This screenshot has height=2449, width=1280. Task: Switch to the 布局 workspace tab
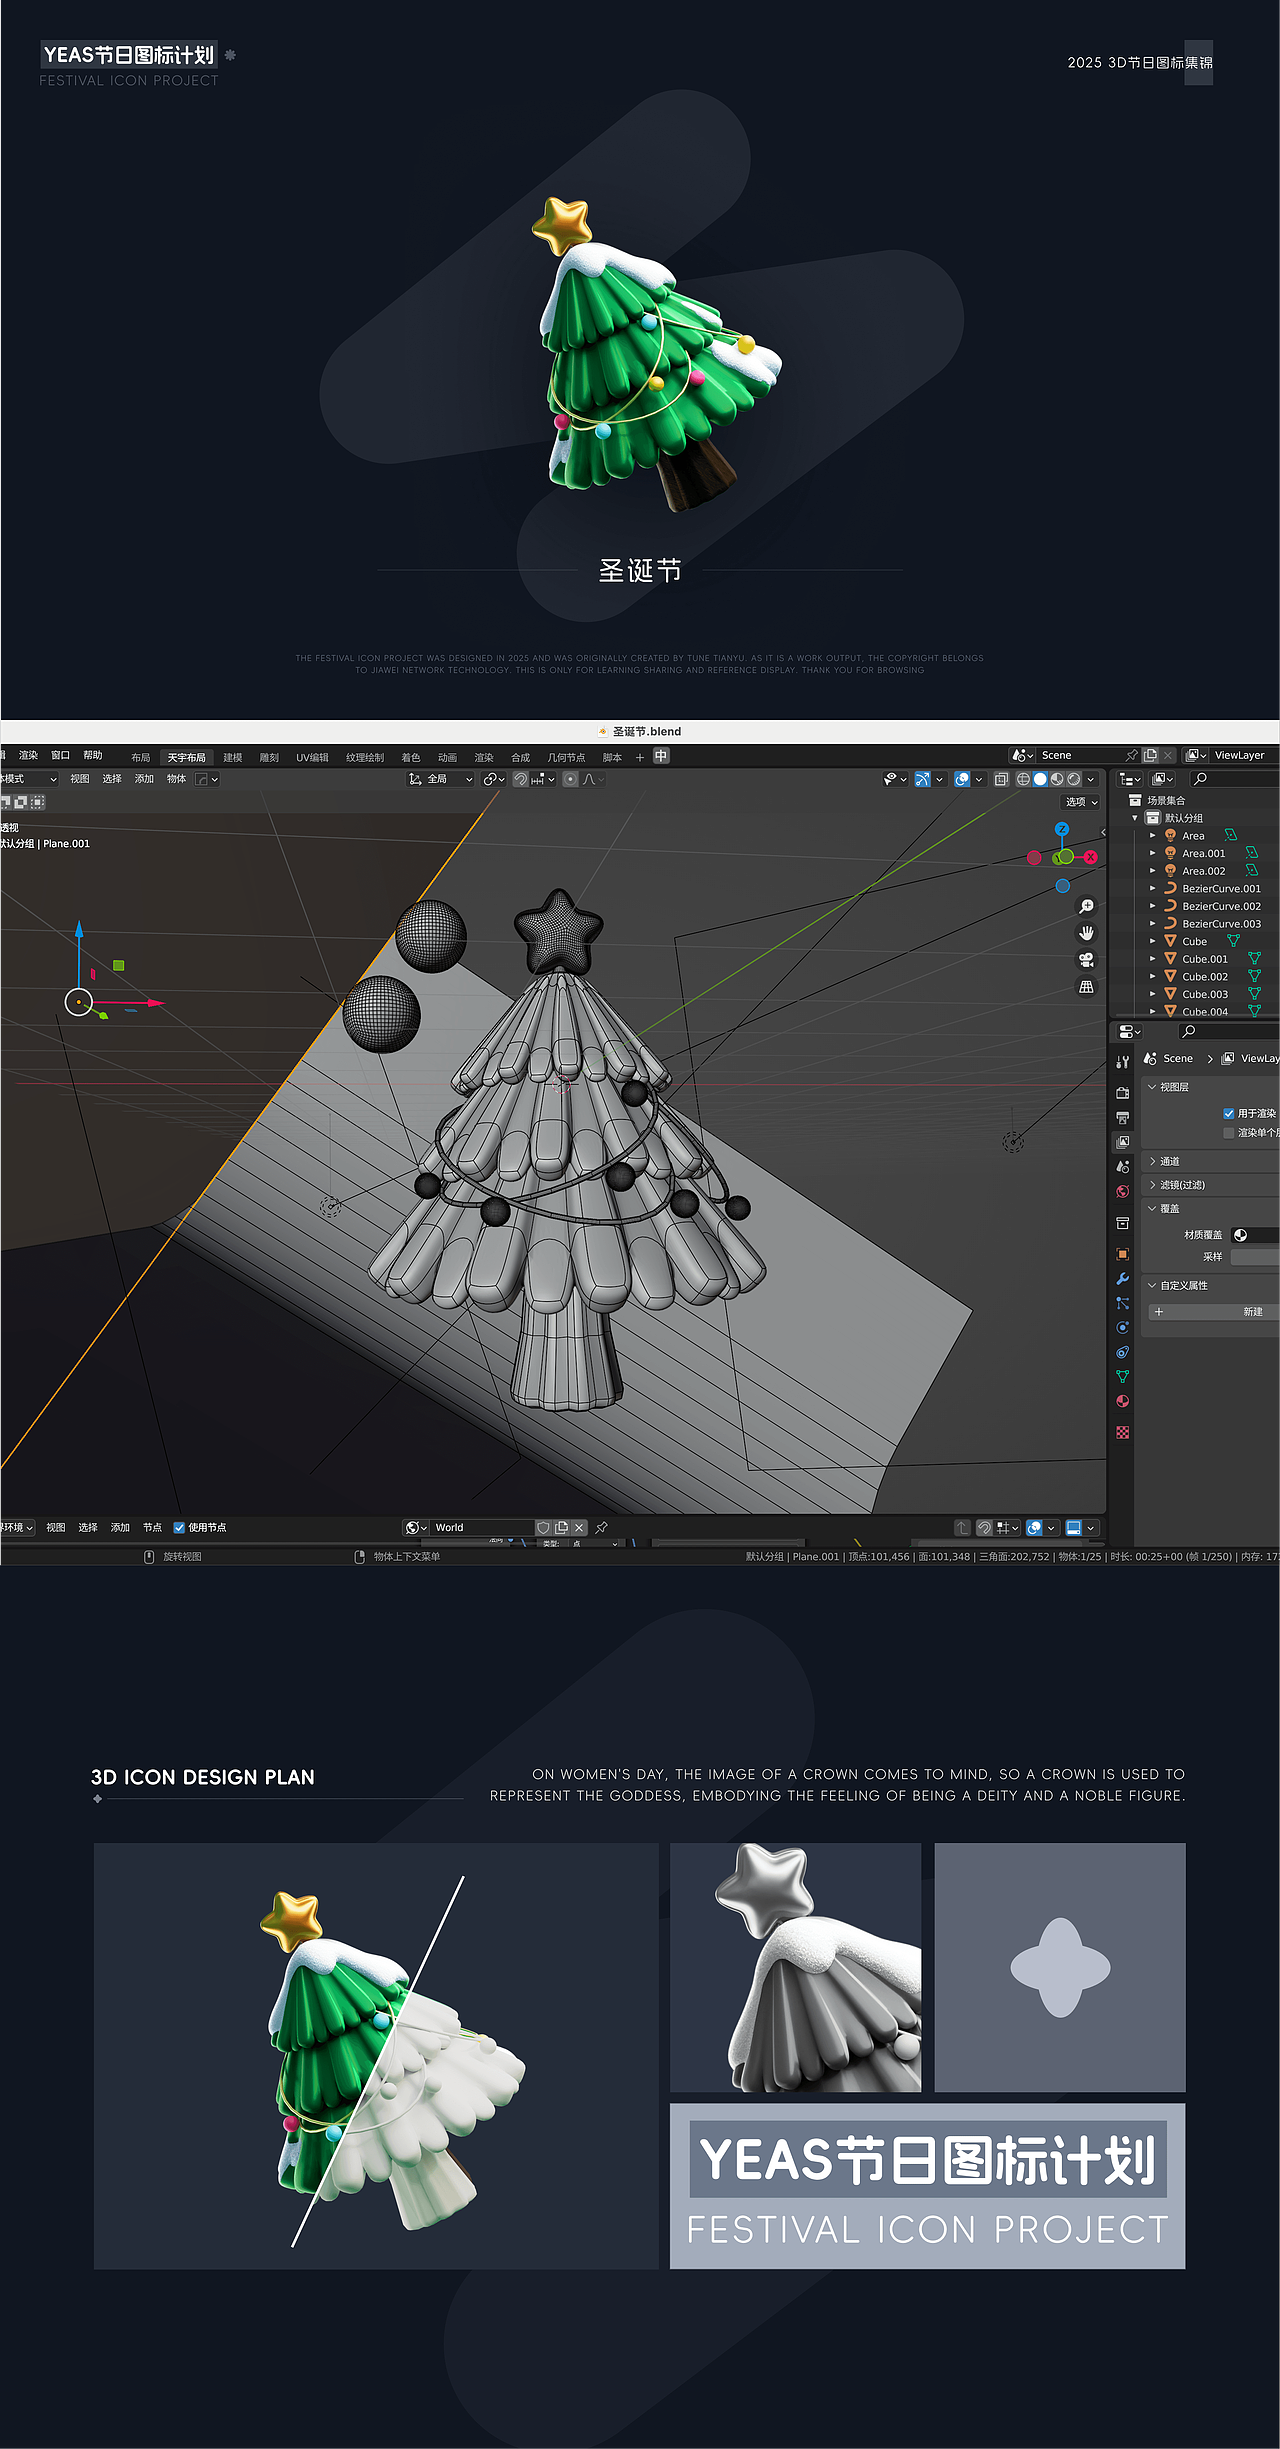coord(141,757)
